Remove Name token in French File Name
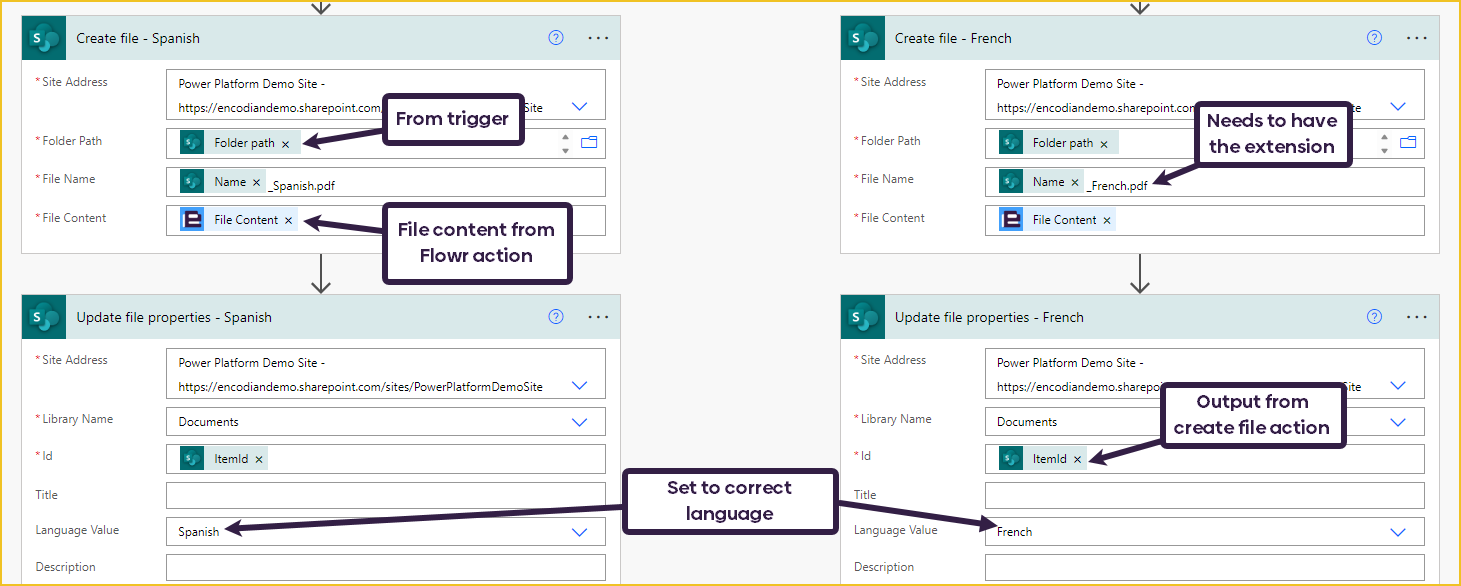This screenshot has width=1461, height=586. [x=1075, y=182]
